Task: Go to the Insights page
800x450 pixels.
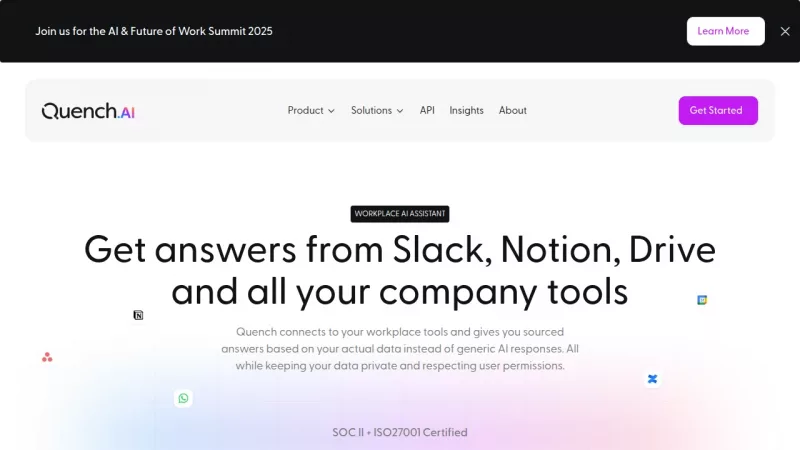Action: click(466, 111)
